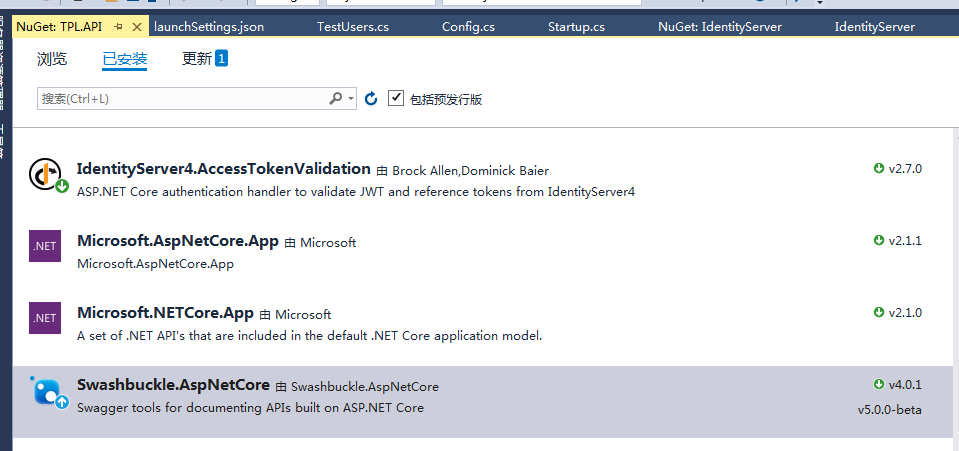Image resolution: width=959 pixels, height=451 pixels.
Task: Click the package list vertical scrollbar
Action: 956,289
